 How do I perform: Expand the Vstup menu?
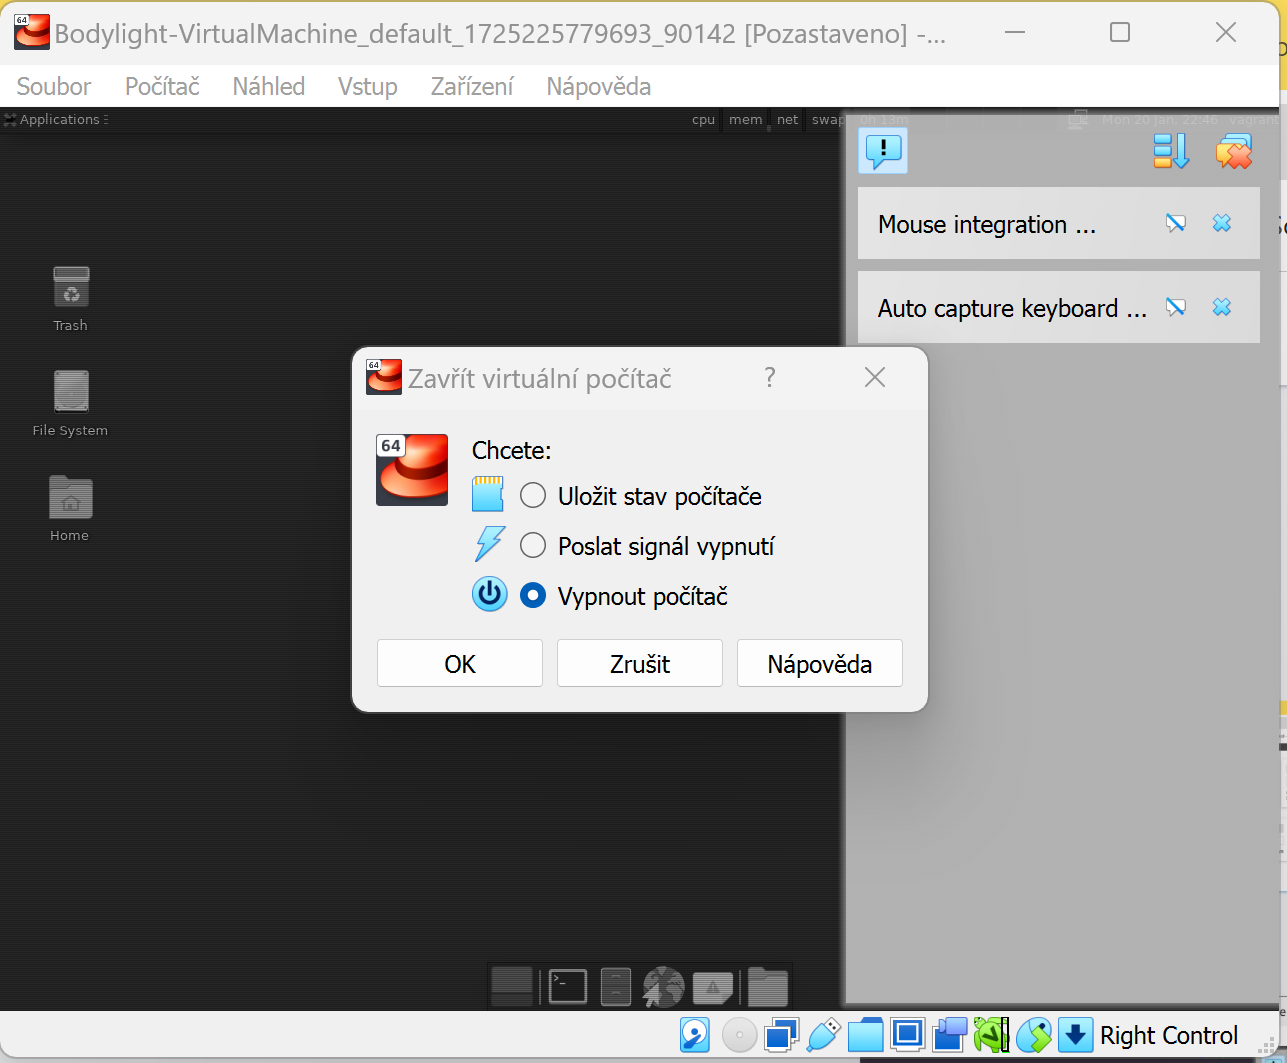coord(367,87)
